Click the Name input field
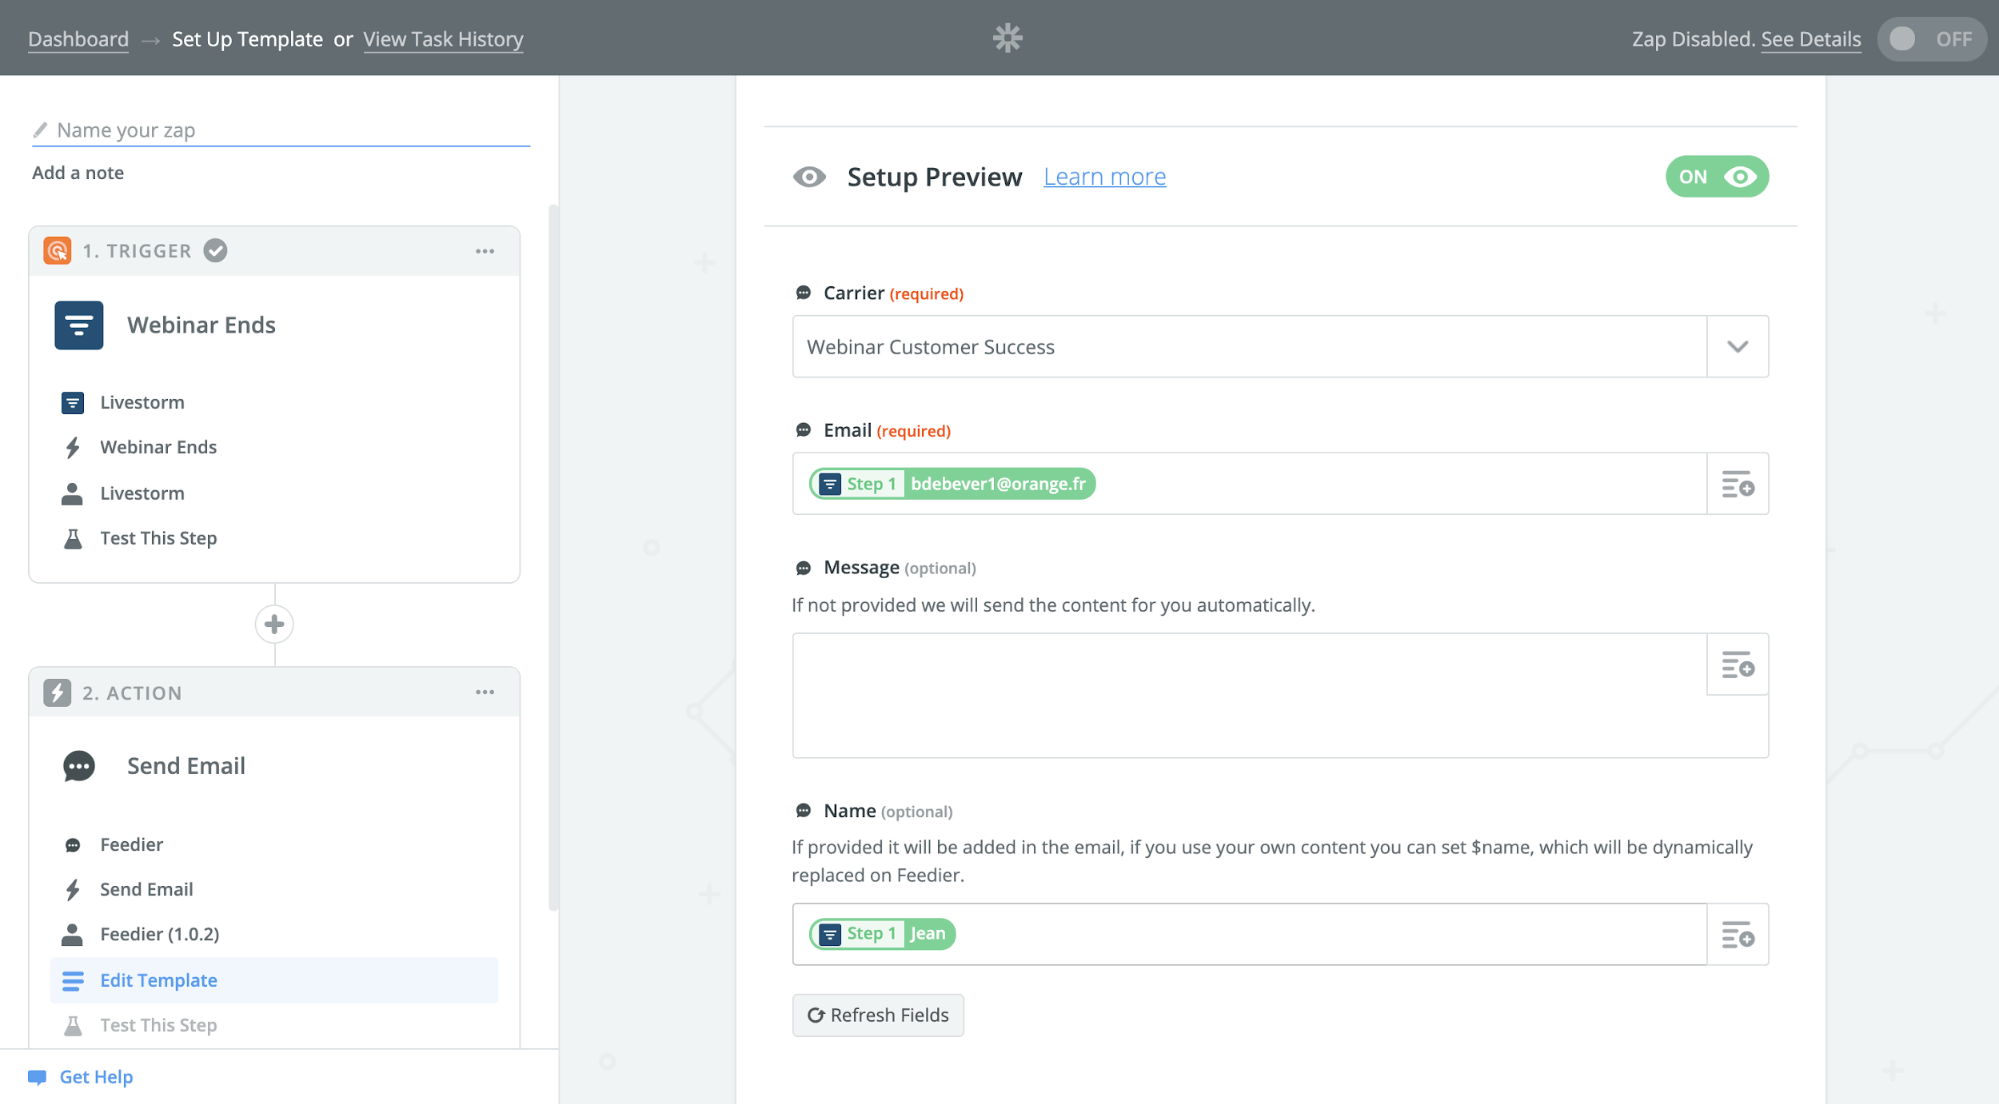The width and height of the screenshot is (1999, 1105). point(1248,934)
